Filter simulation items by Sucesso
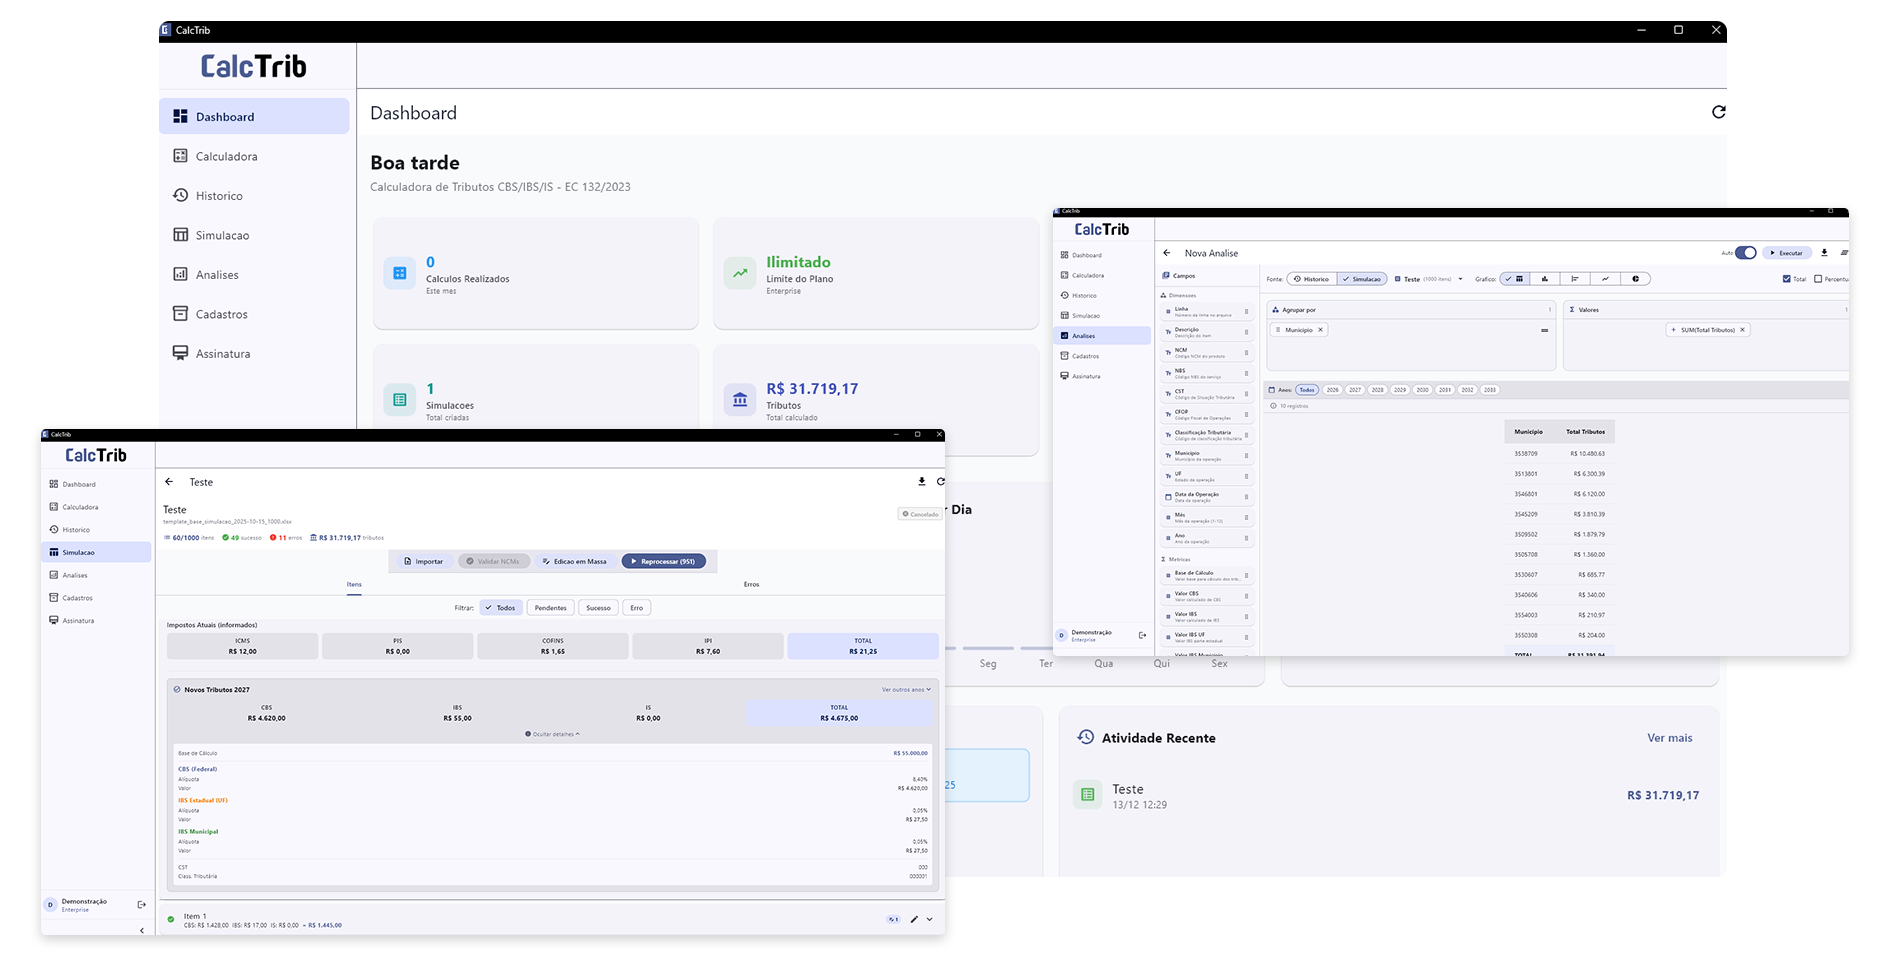 tap(598, 608)
